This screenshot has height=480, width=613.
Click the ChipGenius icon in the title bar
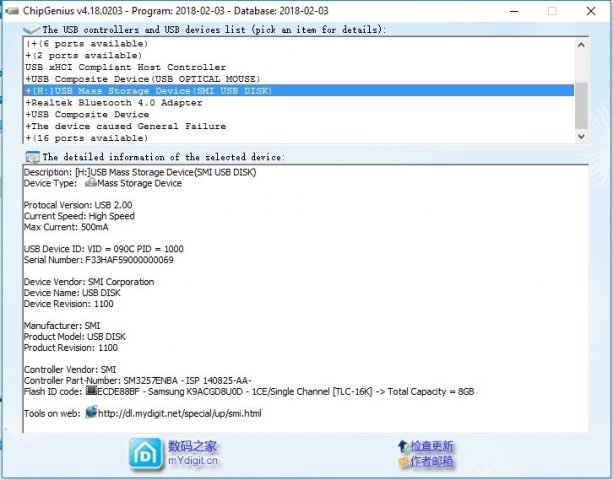coord(12,9)
